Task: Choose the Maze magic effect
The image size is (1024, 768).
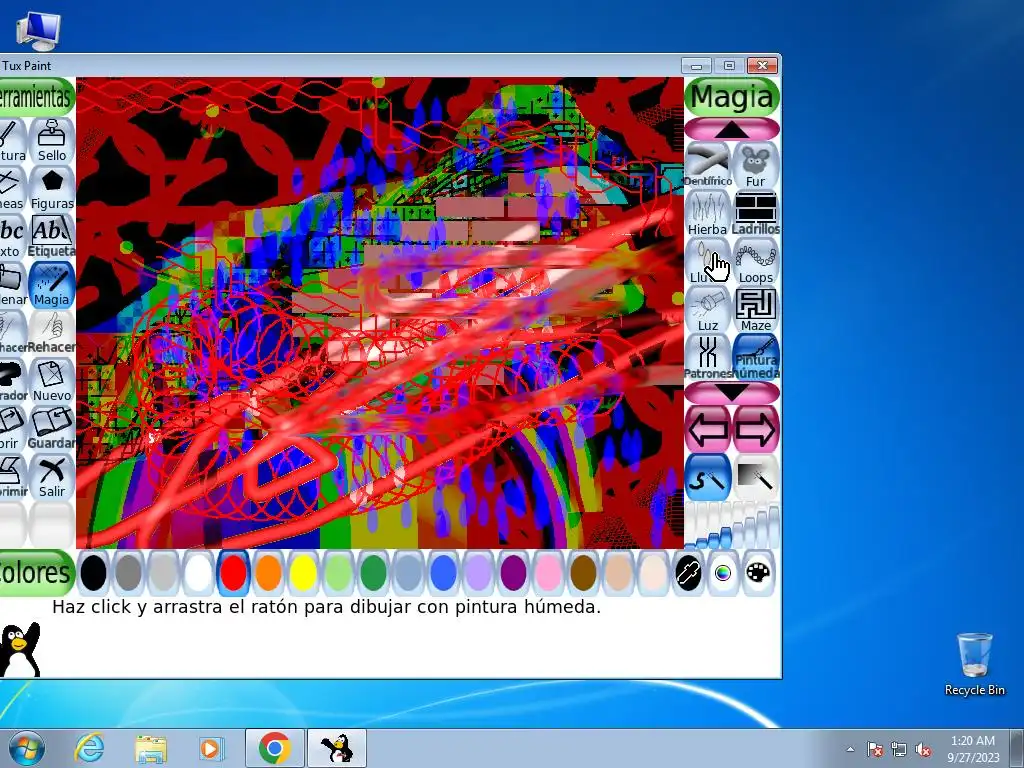Action: click(x=756, y=309)
